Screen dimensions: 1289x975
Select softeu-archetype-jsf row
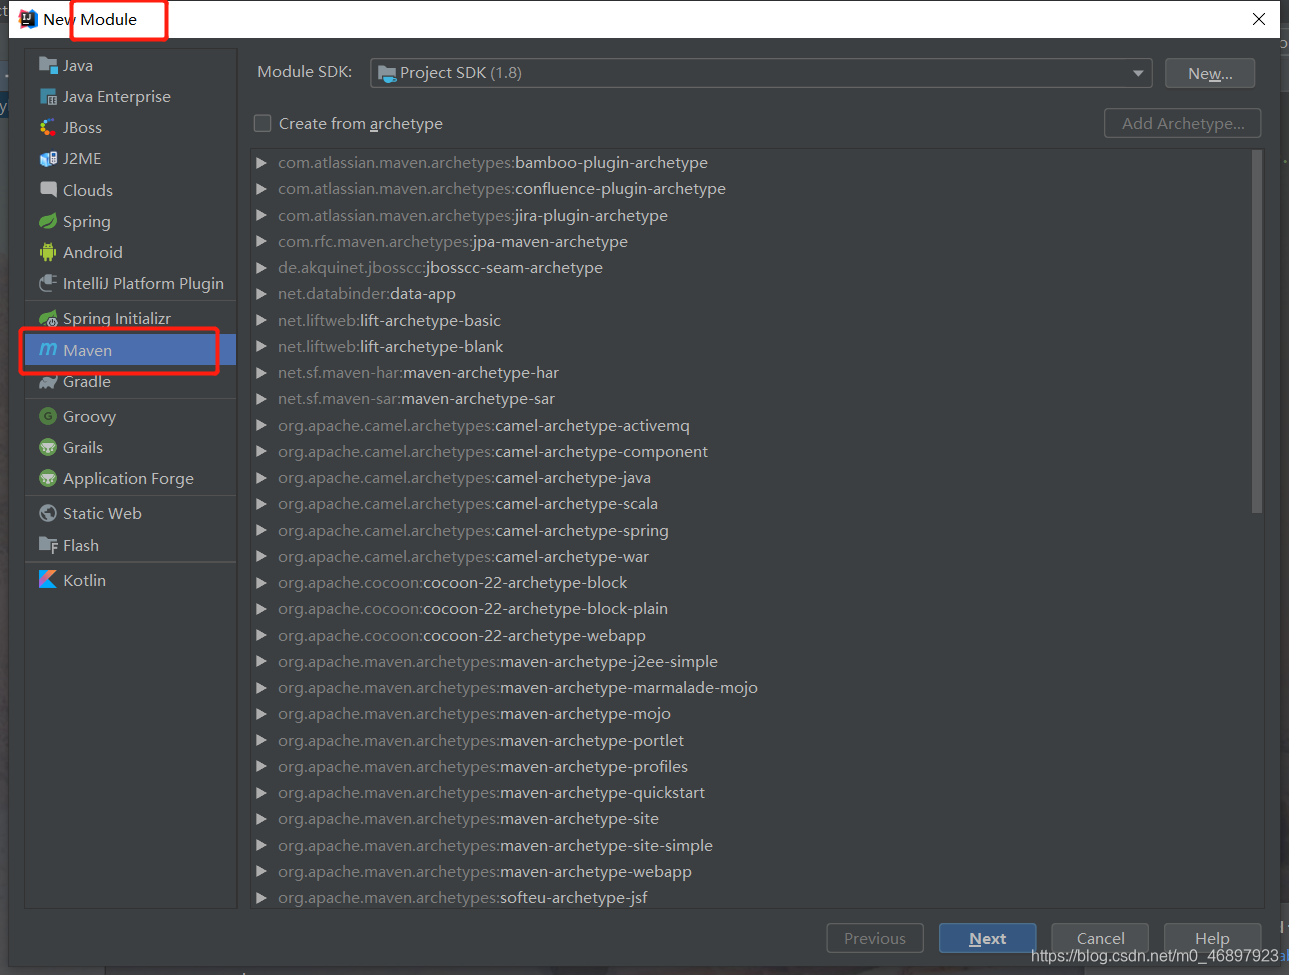point(751,897)
